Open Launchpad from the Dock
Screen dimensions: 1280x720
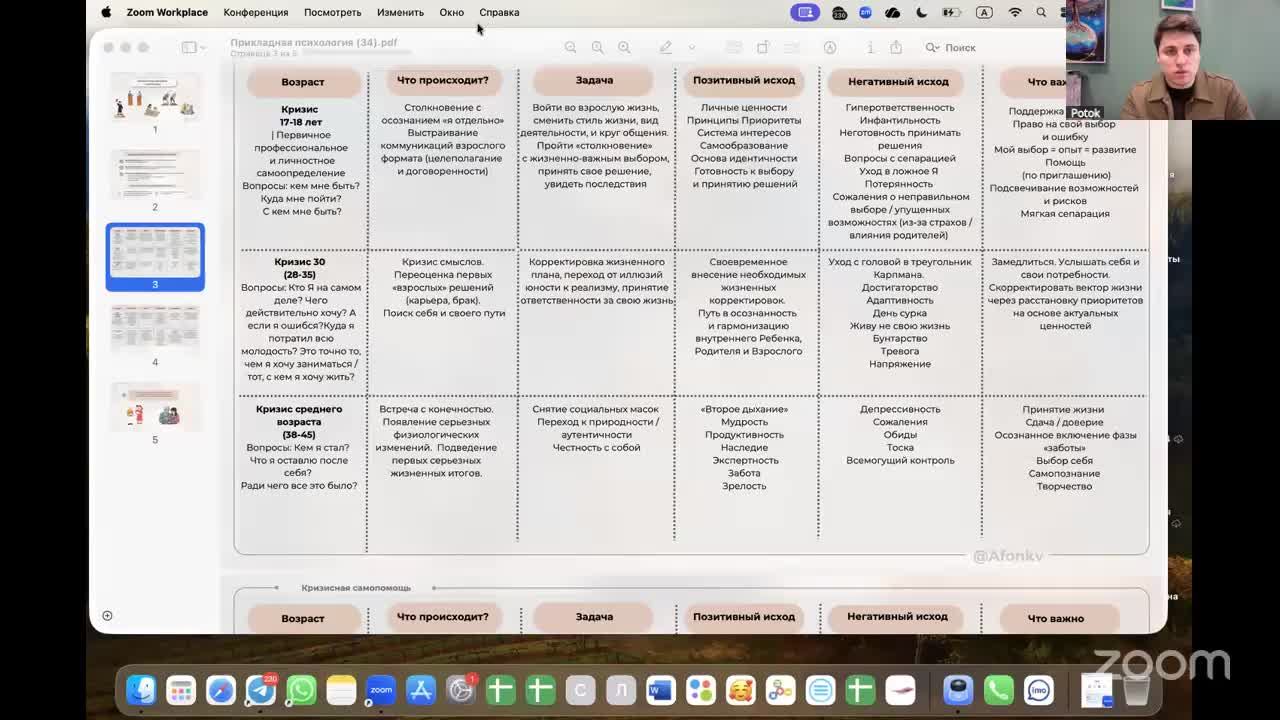181,690
